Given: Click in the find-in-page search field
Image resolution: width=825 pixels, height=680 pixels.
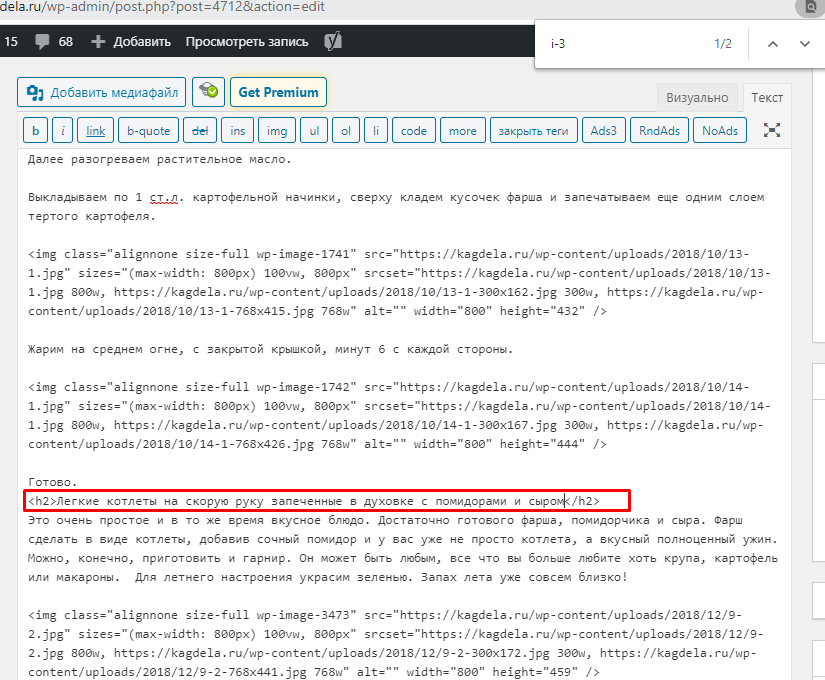Looking at the screenshot, I should click(620, 44).
